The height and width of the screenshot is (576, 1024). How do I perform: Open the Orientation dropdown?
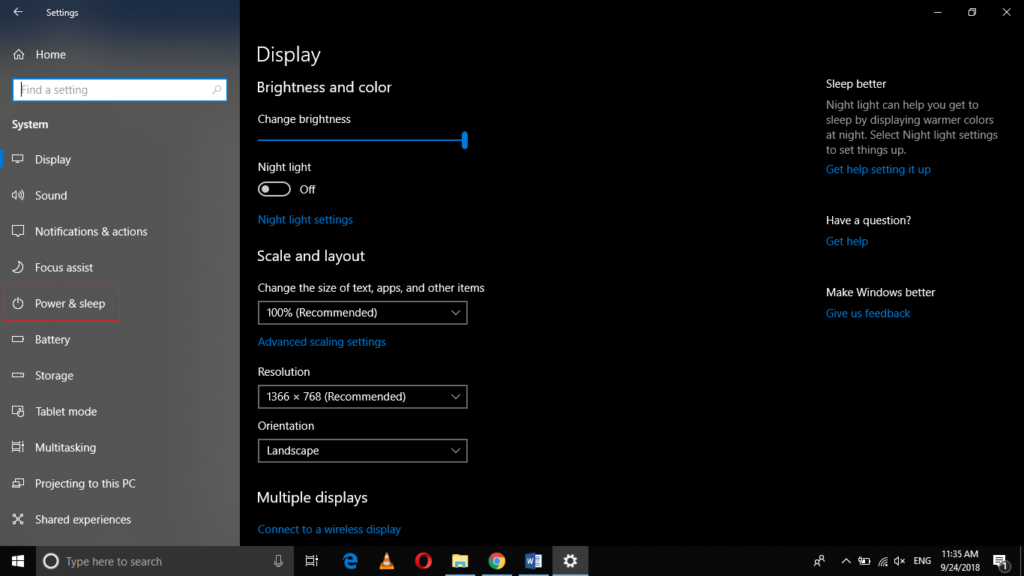tap(362, 450)
